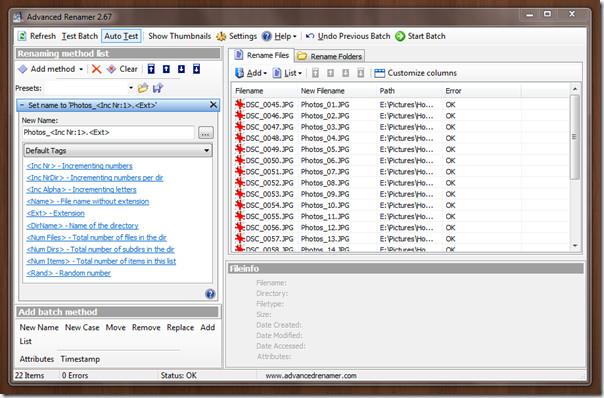Click the '...' button beside New Name
The width and height of the screenshot is (604, 398).
coord(205,133)
